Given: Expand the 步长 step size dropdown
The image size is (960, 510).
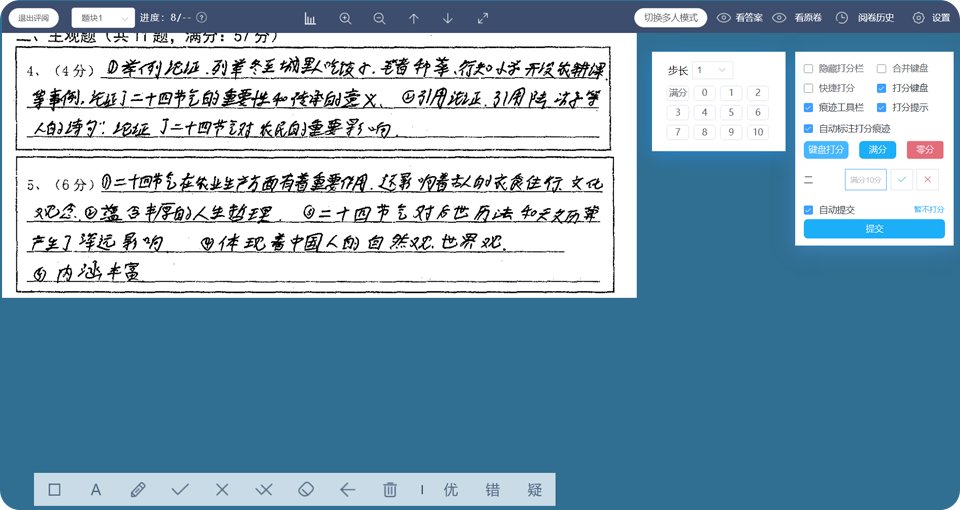Looking at the screenshot, I should (x=713, y=70).
